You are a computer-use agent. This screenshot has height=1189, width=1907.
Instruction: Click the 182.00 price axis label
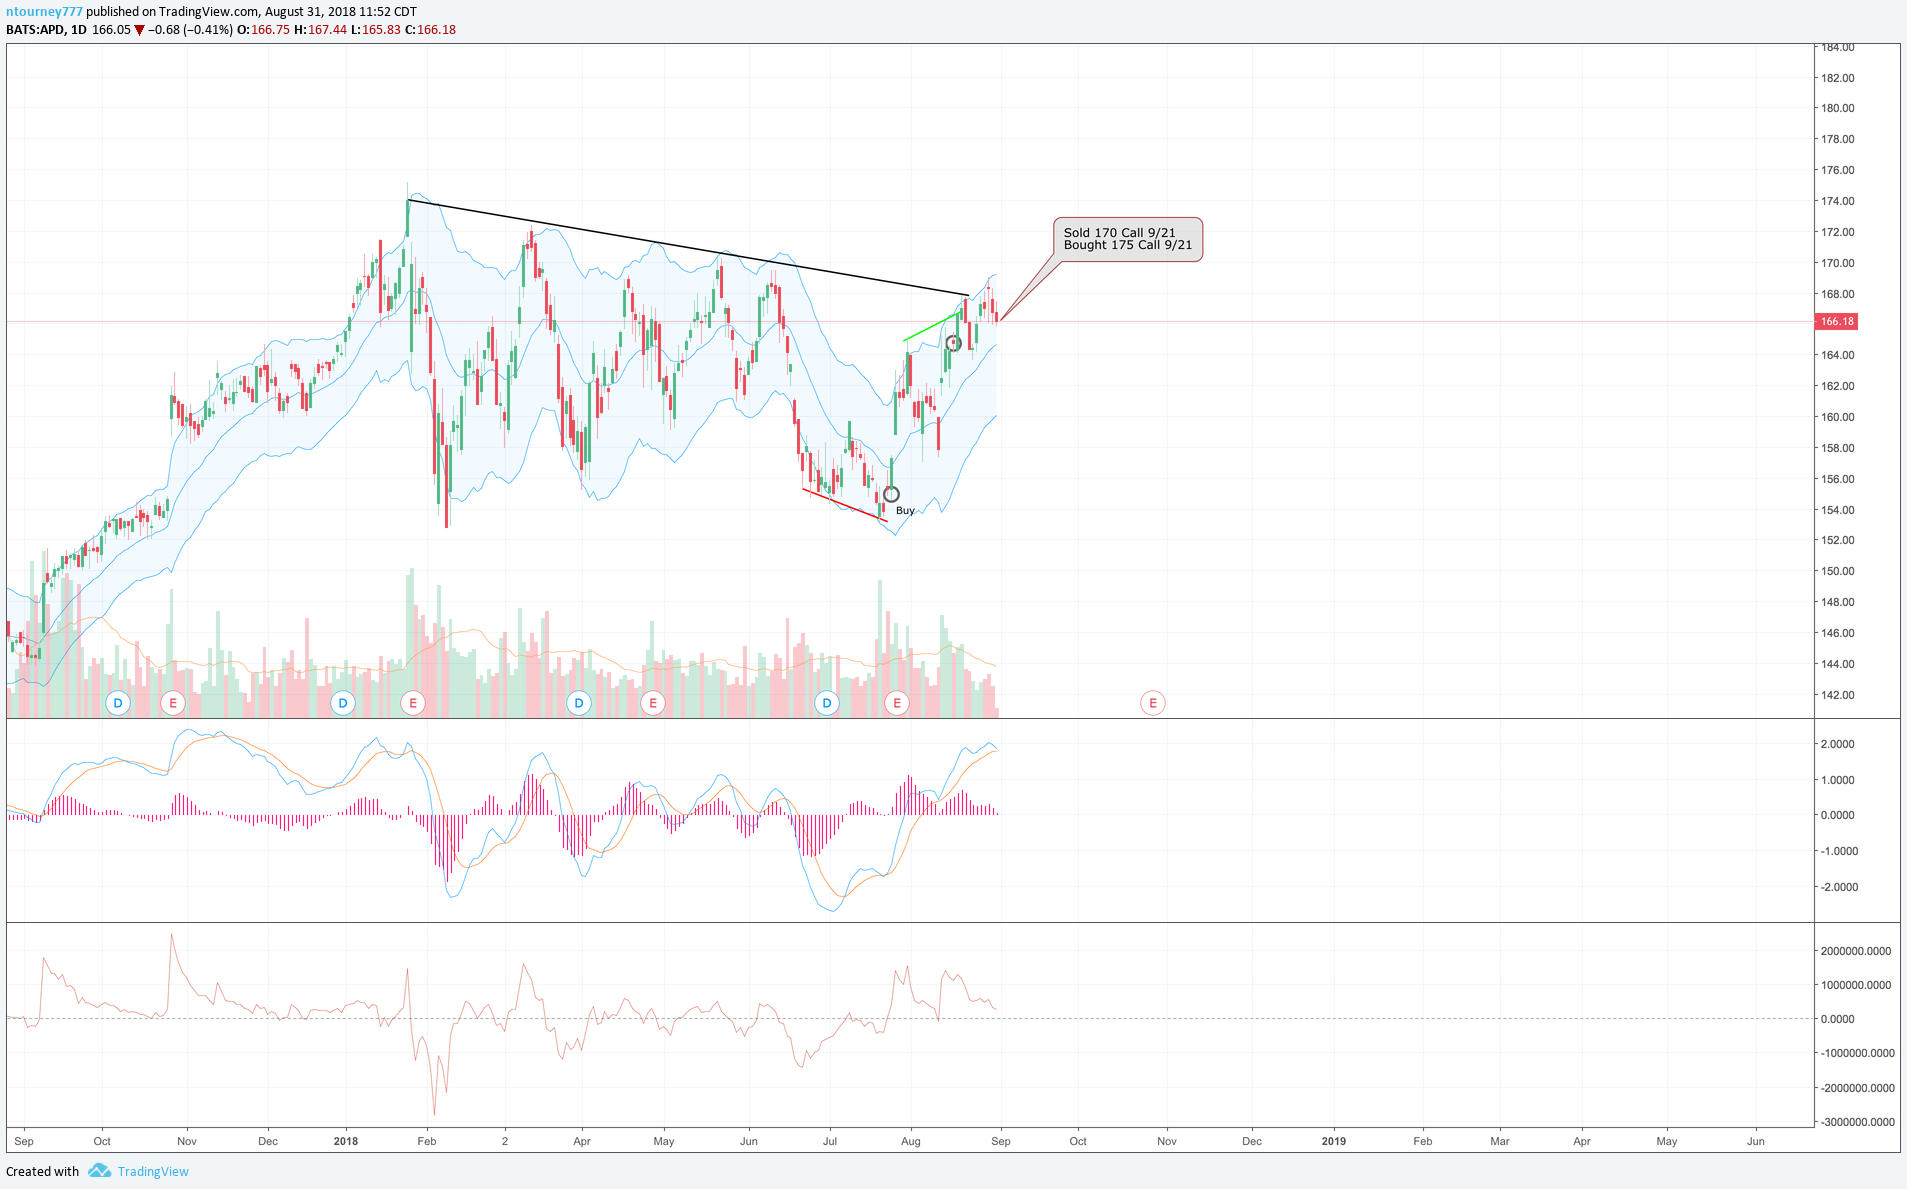pos(1838,78)
